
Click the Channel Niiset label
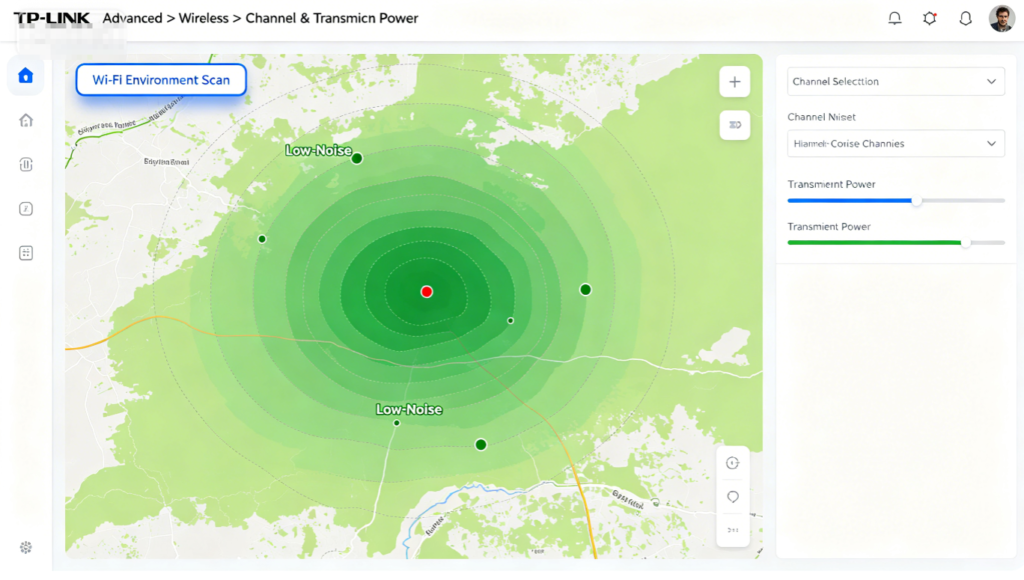[x=821, y=117]
